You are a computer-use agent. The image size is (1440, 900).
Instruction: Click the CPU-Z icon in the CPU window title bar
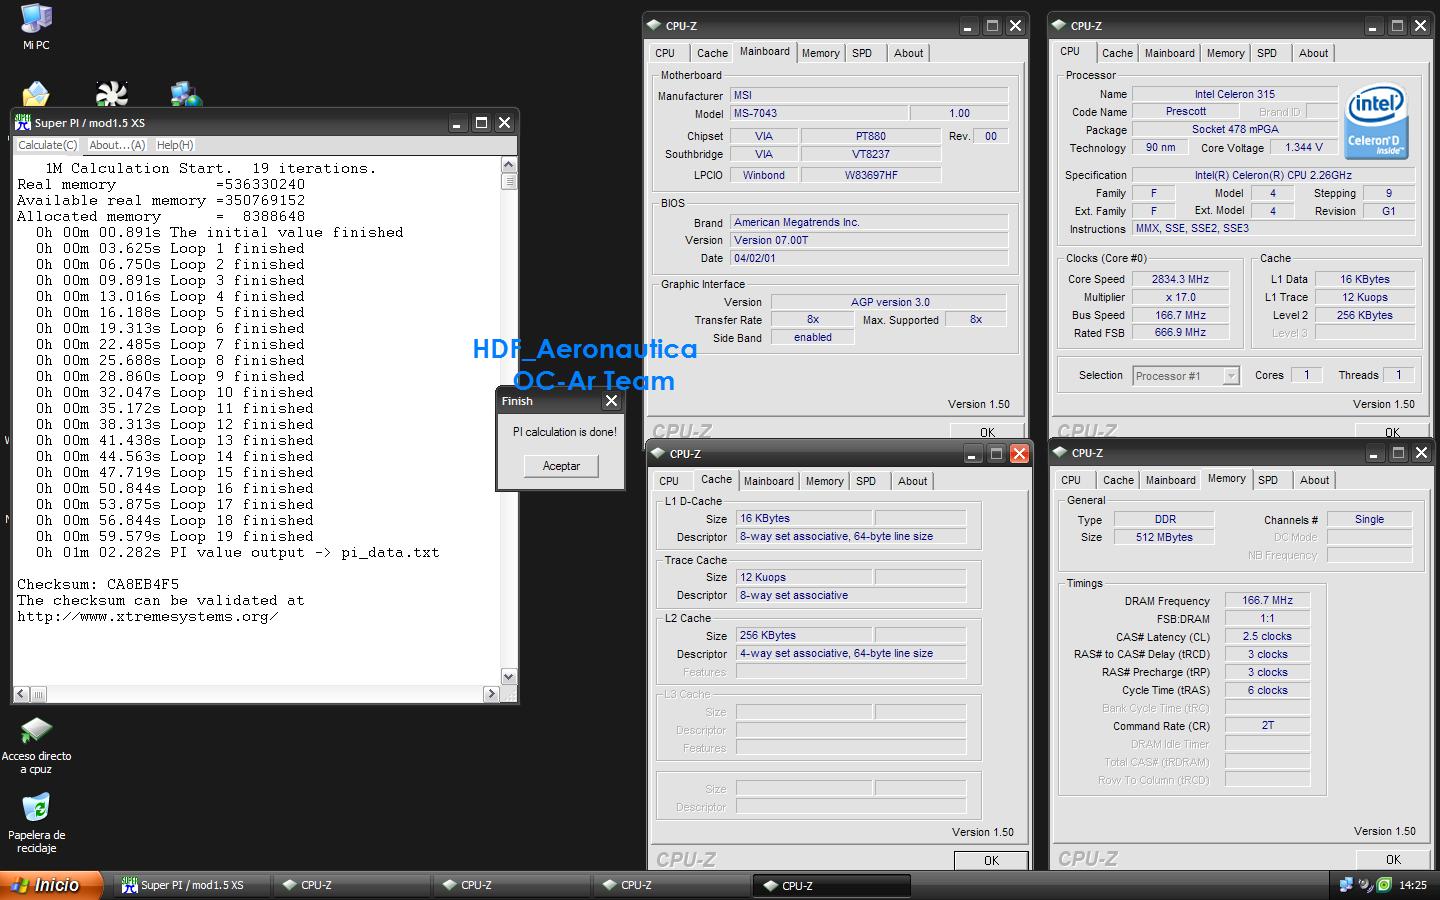(1059, 26)
